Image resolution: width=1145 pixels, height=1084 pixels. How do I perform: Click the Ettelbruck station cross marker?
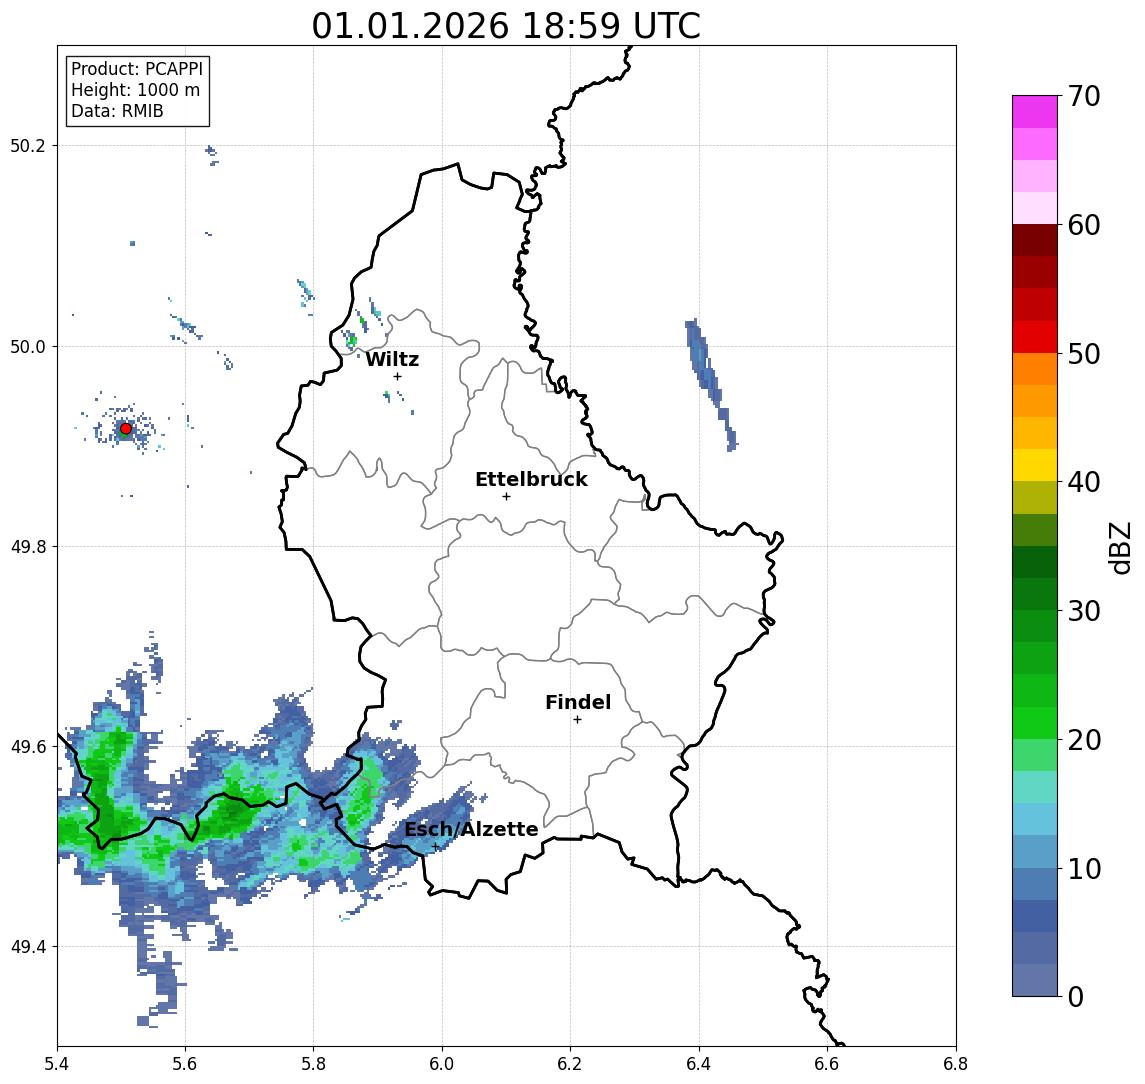(506, 497)
